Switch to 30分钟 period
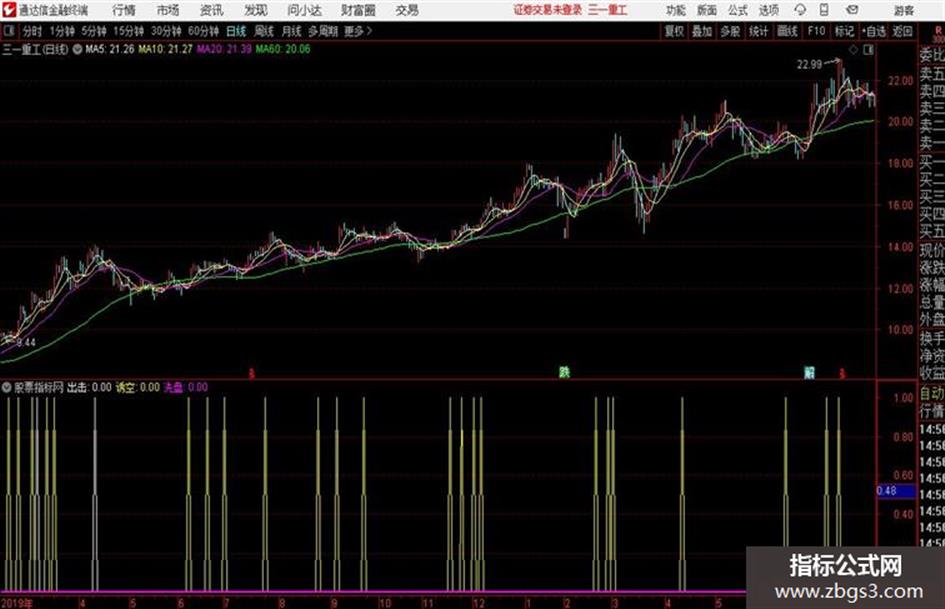Viewport: 945px width, 609px height. [x=166, y=31]
